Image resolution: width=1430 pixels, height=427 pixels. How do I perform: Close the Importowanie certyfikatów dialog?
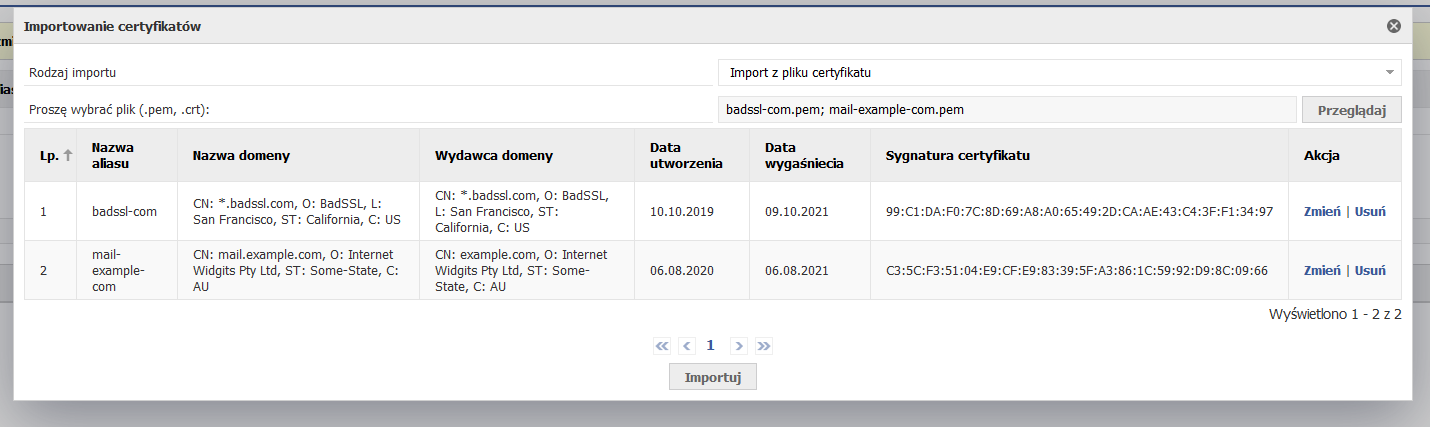[1393, 26]
